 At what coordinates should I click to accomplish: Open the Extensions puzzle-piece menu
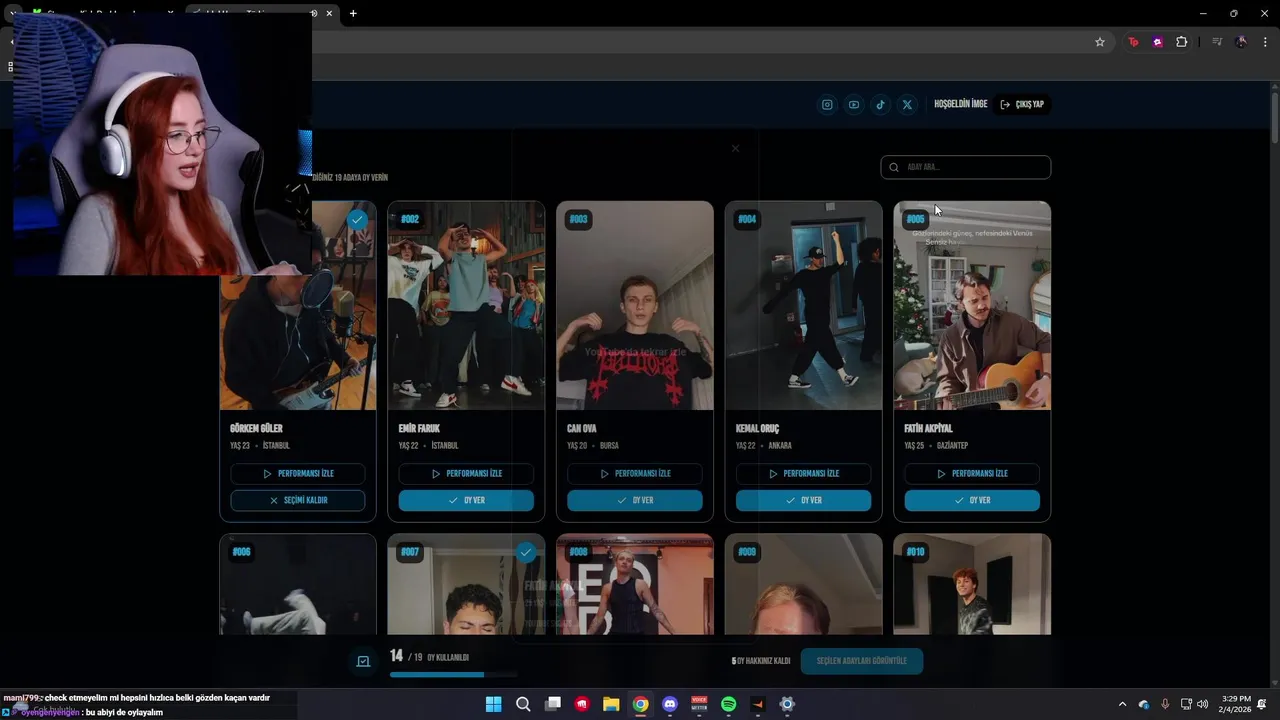coord(1182,42)
